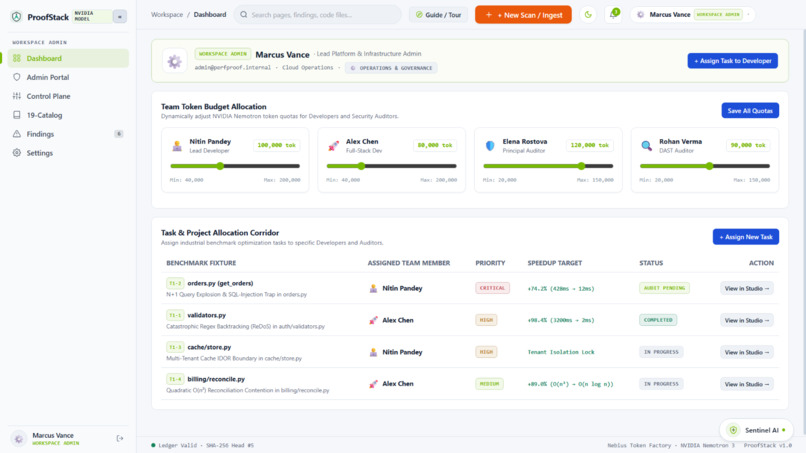The width and height of the screenshot is (806, 453).
Task: Click the Operations & Governance tag
Action: (391, 68)
